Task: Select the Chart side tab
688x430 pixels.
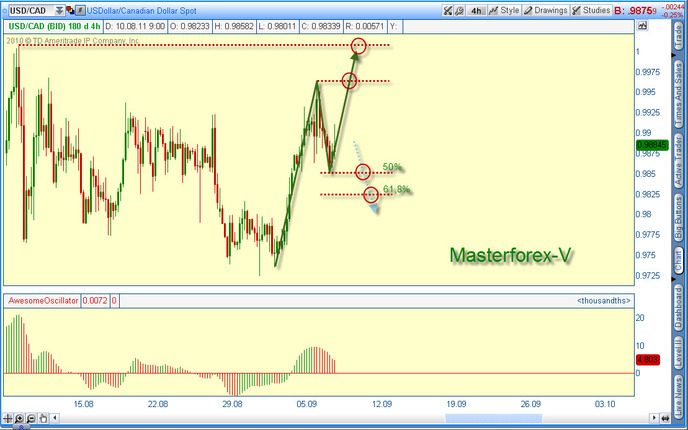Action: (x=678, y=261)
